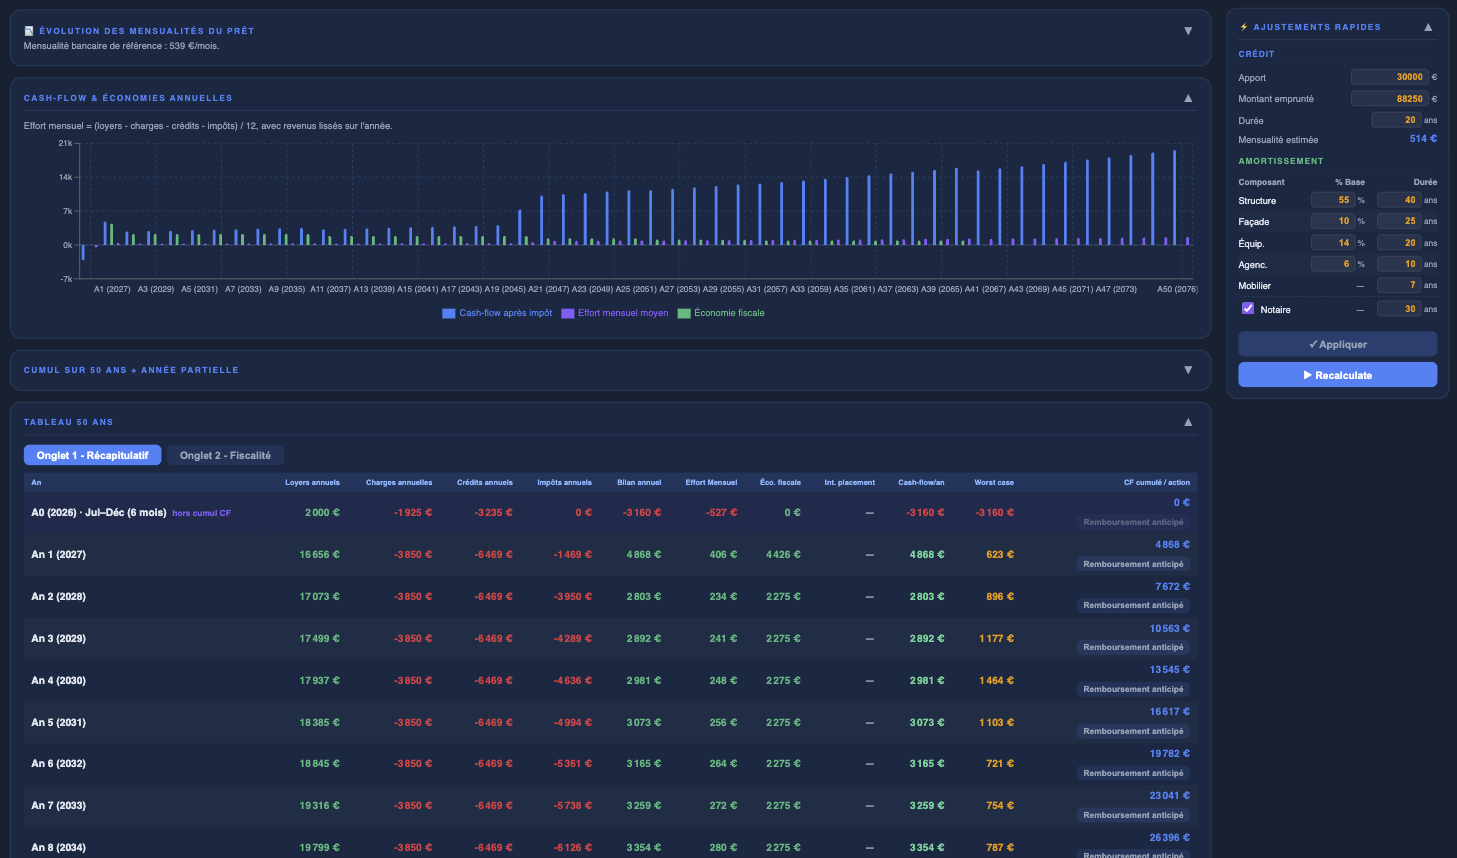1457x858 pixels.
Task: Toggle the Cash-flow après impôt legend entry
Action: (449, 312)
